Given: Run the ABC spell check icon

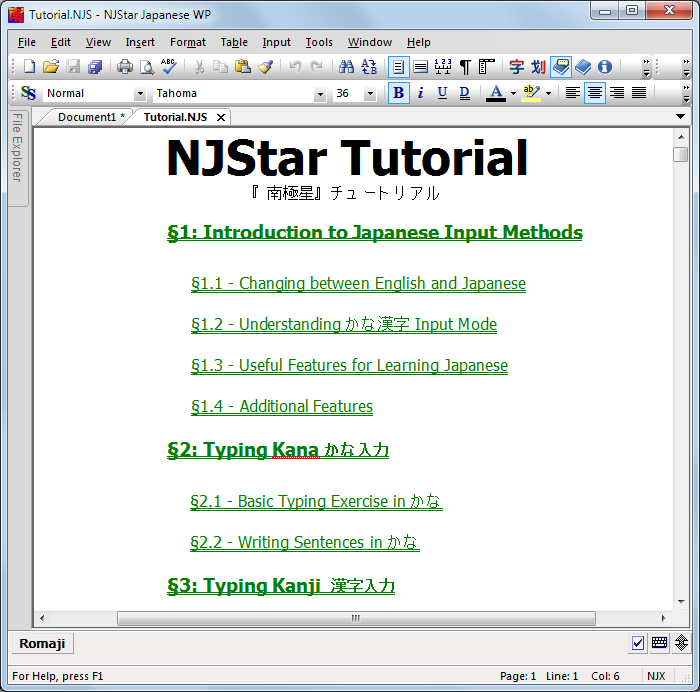Looking at the screenshot, I should tap(169, 66).
